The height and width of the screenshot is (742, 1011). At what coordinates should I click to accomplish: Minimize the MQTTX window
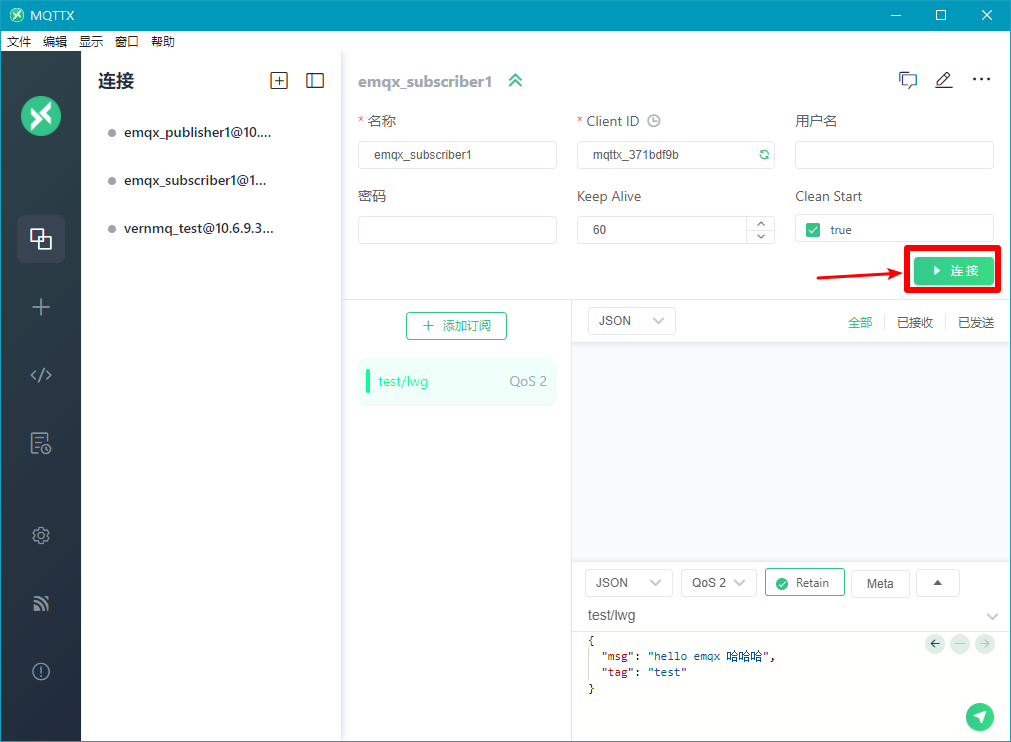pyautogui.click(x=896, y=15)
